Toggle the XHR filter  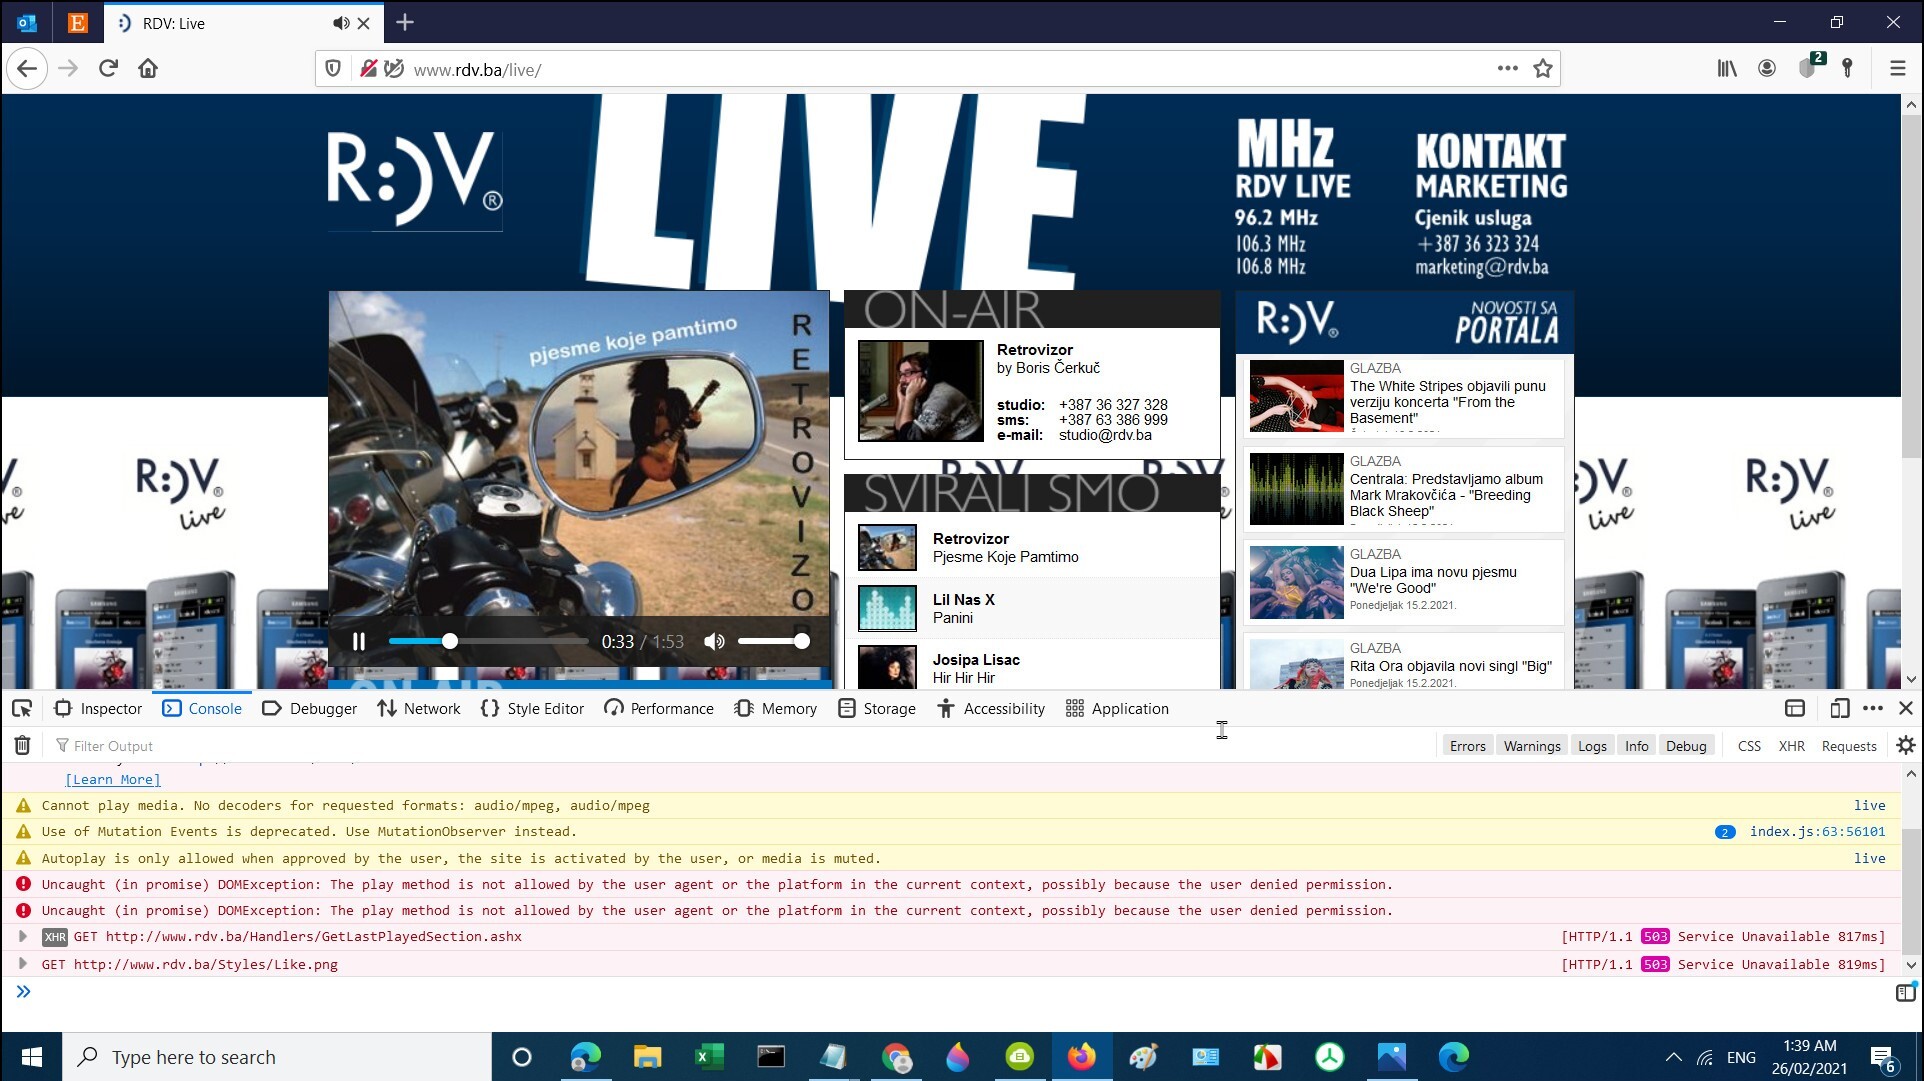[1791, 746]
